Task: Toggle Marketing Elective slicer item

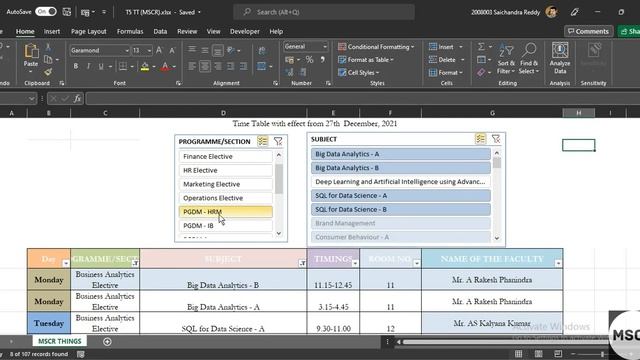Action: pyautogui.click(x=225, y=184)
